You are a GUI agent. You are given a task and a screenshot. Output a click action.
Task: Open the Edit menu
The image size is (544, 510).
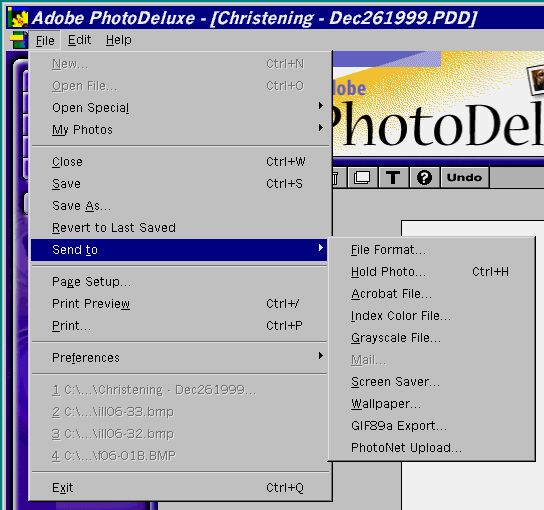pos(79,40)
